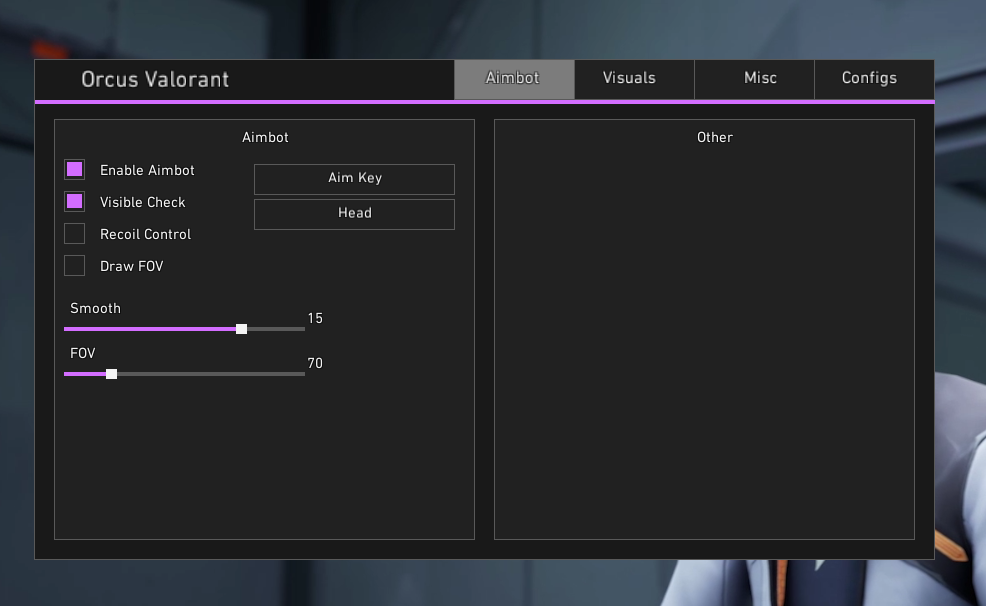This screenshot has width=986, height=606.
Task: Switch to the Visuals tab
Action: (634, 79)
